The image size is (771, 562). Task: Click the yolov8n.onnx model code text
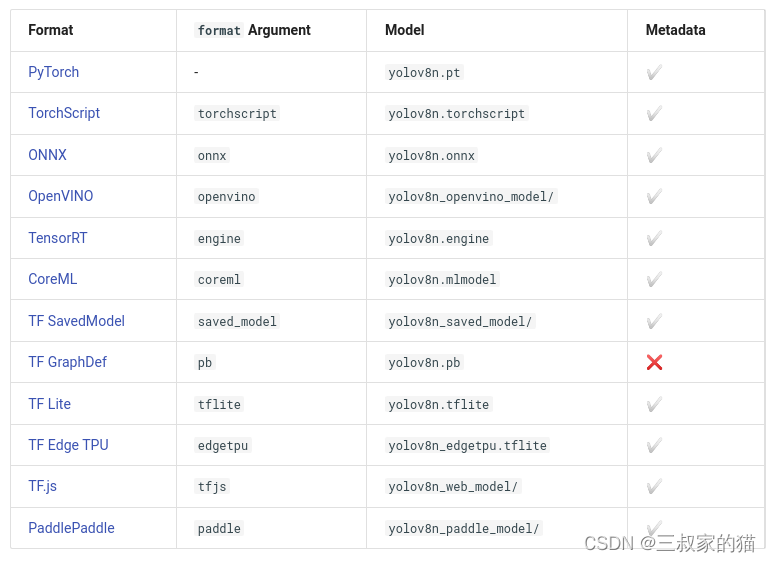432,156
